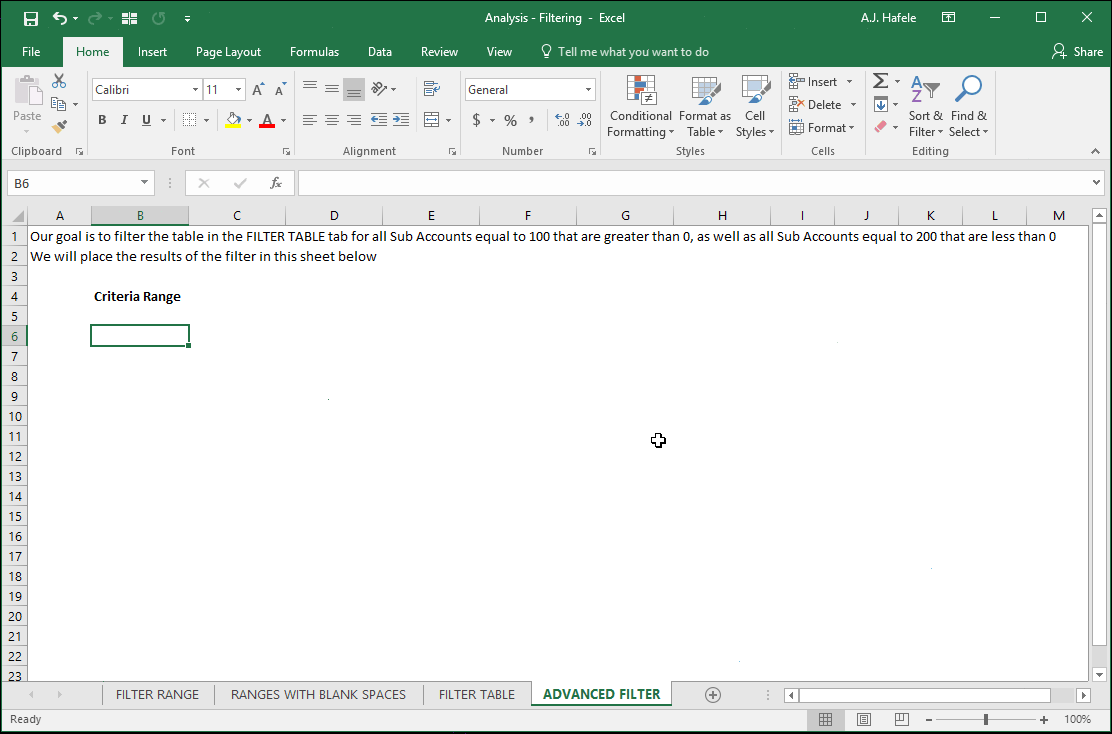Bottom align cell contents

pyautogui.click(x=354, y=90)
